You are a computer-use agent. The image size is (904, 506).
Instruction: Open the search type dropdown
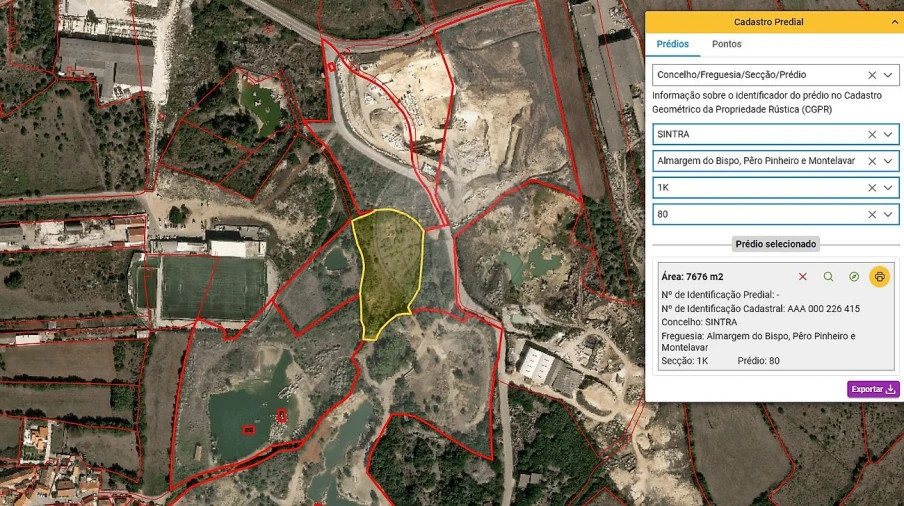coord(888,75)
